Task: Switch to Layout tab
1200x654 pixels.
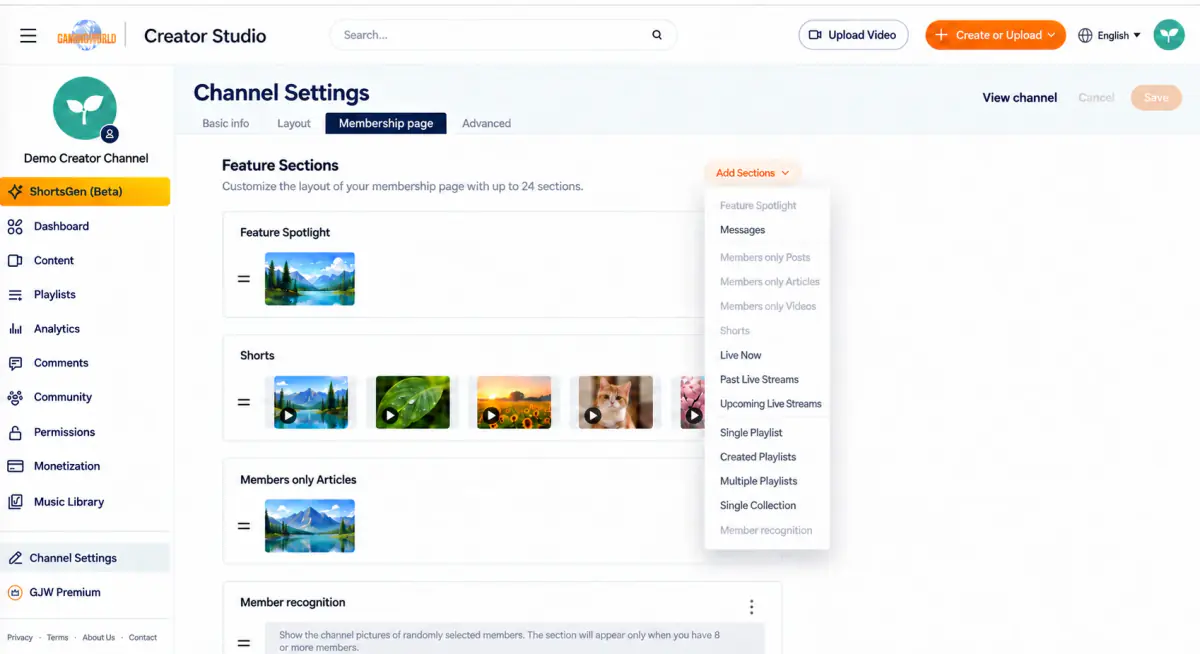Action: click(294, 123)
